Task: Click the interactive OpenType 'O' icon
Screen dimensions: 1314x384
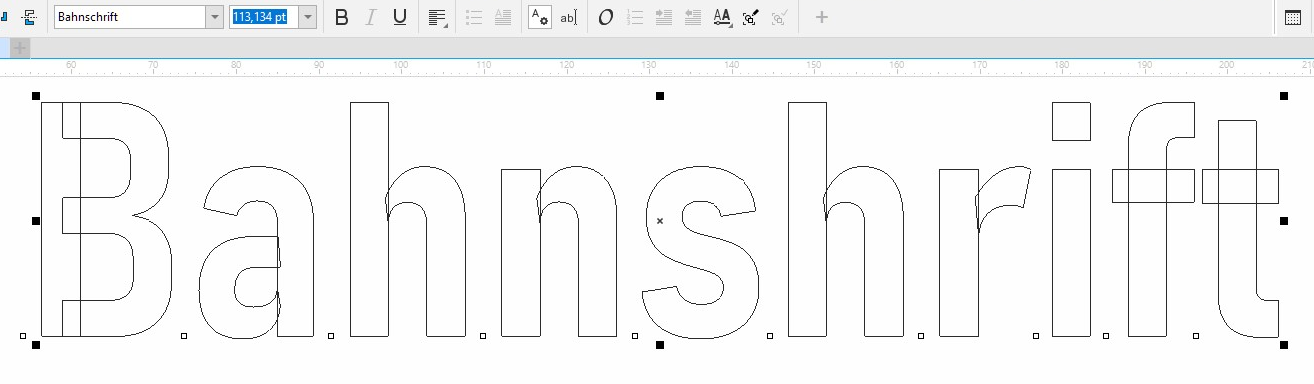Action: click(605, 17)
